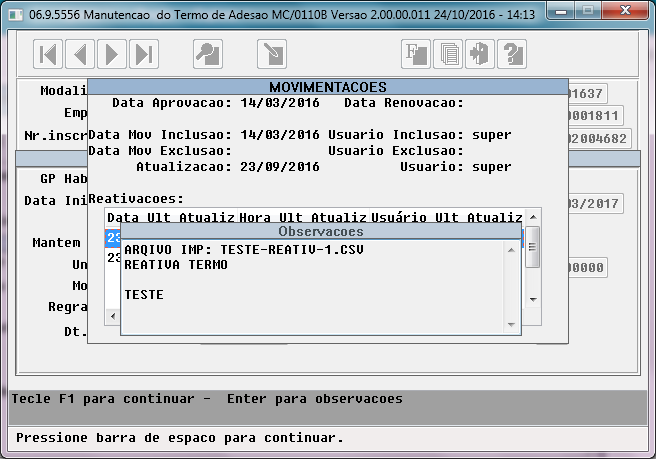Click the Data Ult Atualiz column header
The width and height of the screenshot is (656, 459).
171,217
